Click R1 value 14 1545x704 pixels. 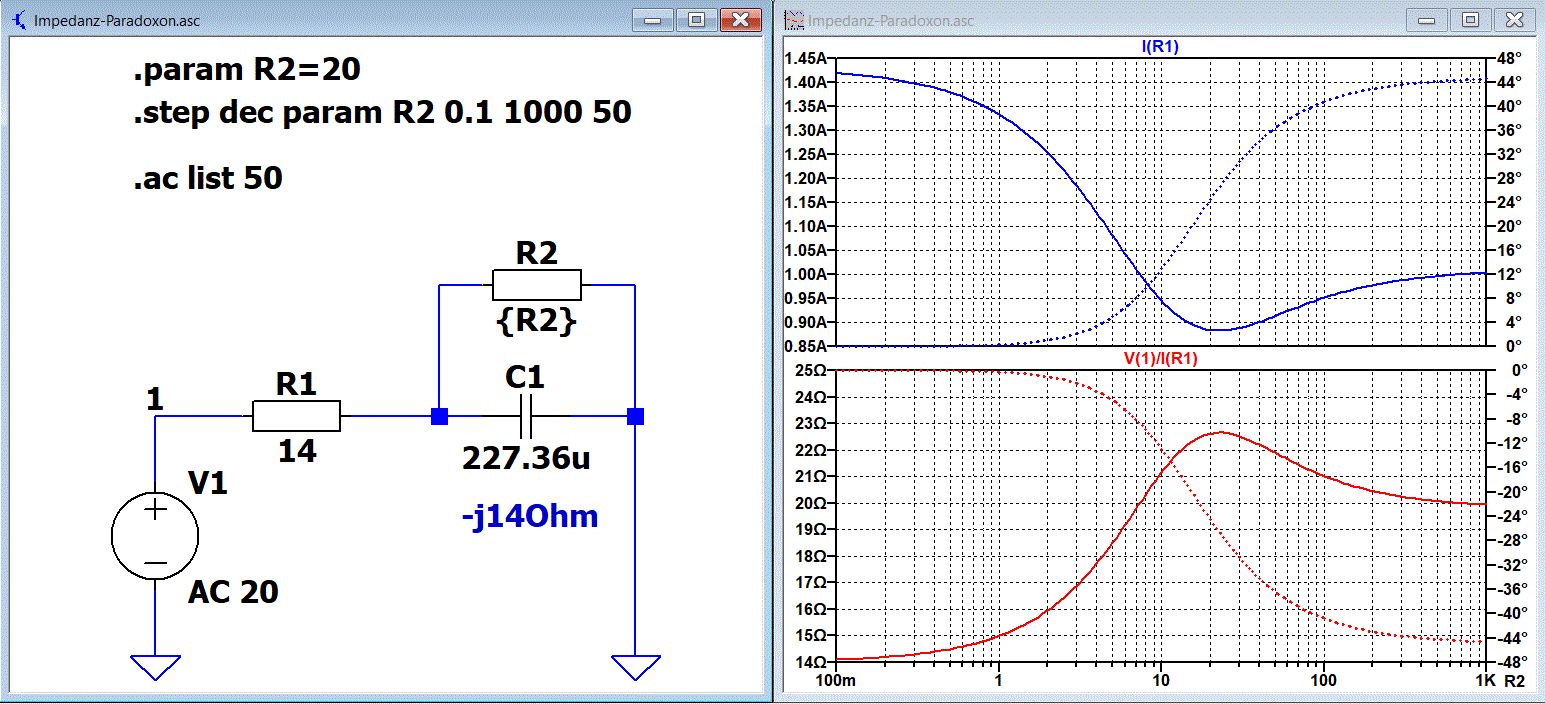click(x=297, y=452)
